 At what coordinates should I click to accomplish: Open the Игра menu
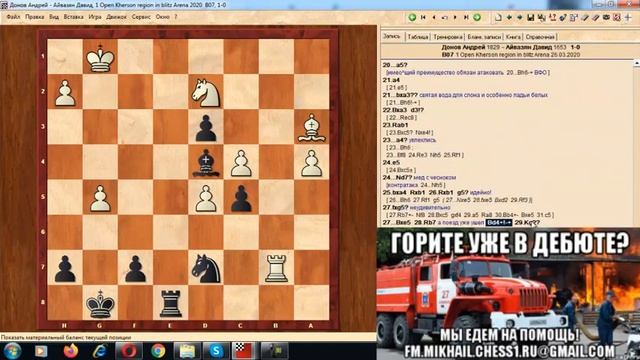95,17
